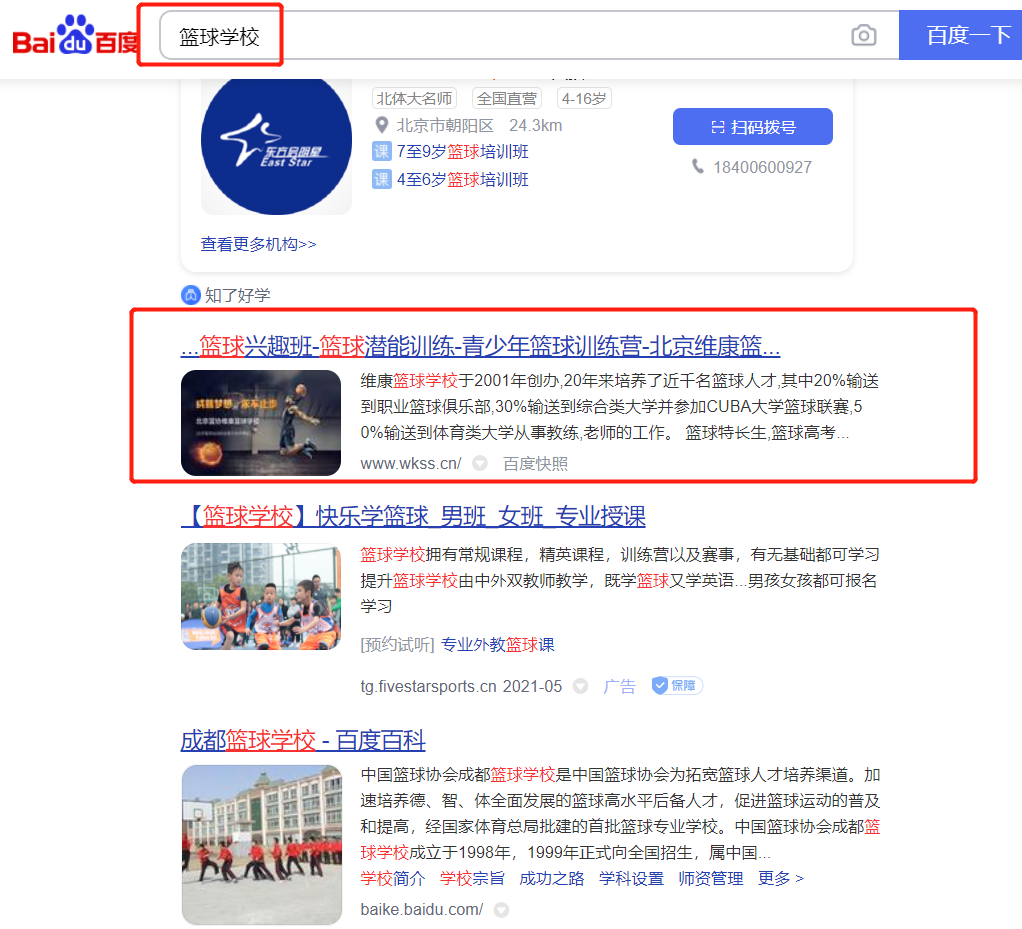Select the 北体大名师 tag

pyautogui.click(x=415, y=98)
